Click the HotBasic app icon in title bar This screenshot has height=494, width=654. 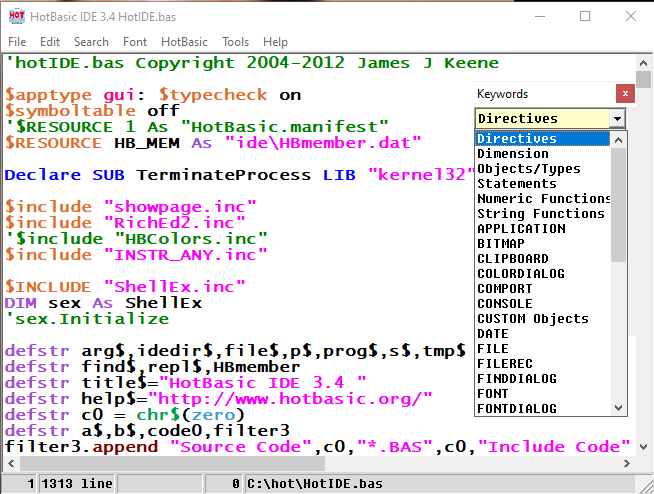pyautogui.click(x=17, y=16)
